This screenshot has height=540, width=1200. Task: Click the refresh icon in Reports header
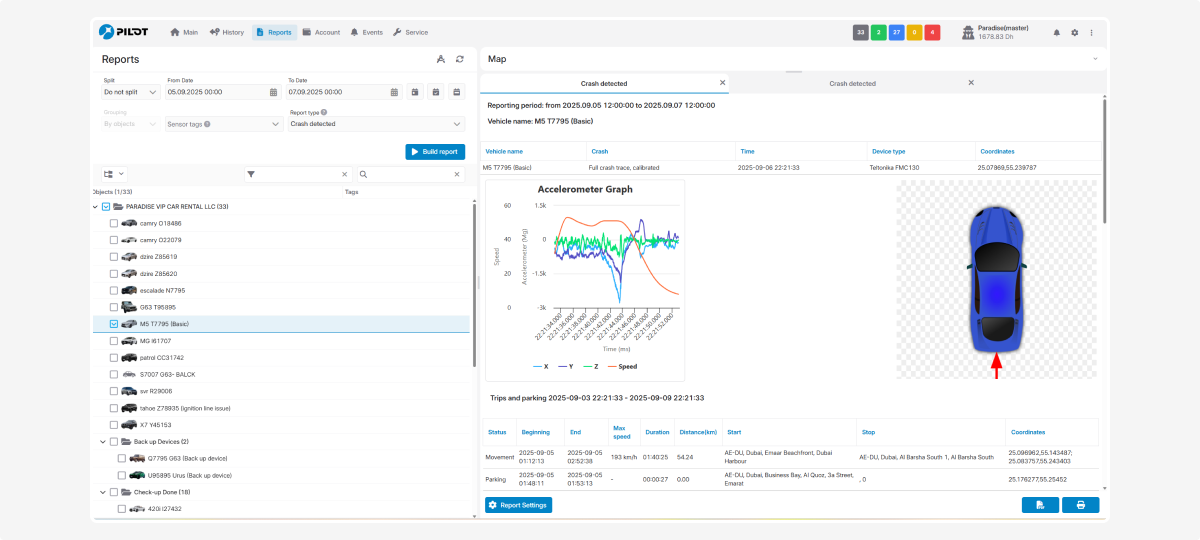(459, 59)
